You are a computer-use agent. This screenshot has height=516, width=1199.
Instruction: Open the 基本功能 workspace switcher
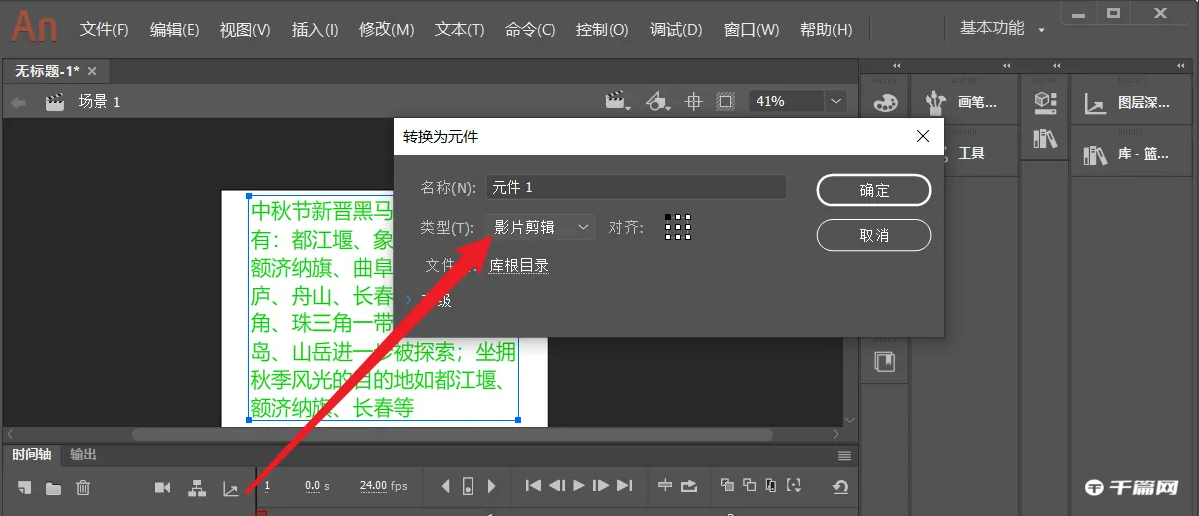tap(1002, 28)
